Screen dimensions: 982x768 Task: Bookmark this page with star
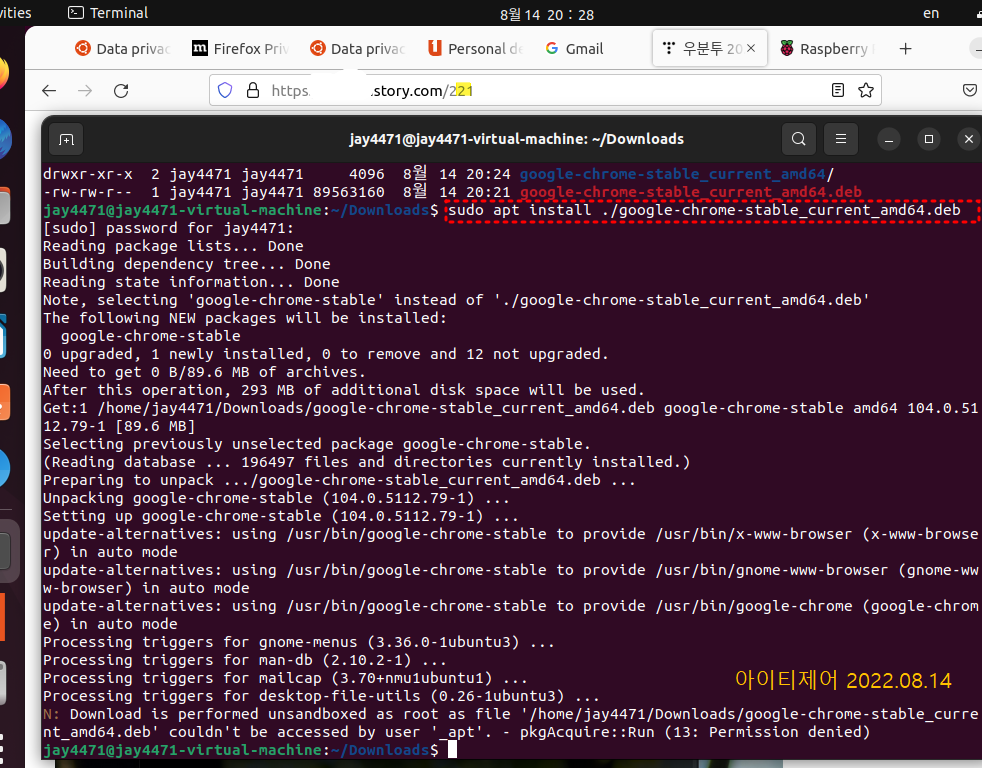click(866, 90)
